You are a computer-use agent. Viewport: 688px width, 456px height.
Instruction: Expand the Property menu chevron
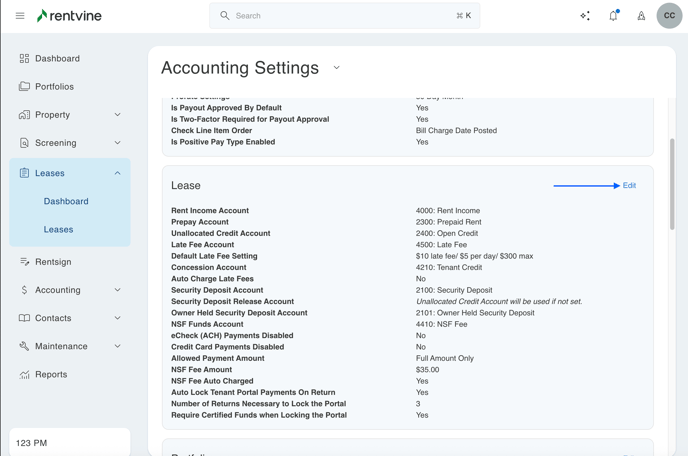pos(117,115)
